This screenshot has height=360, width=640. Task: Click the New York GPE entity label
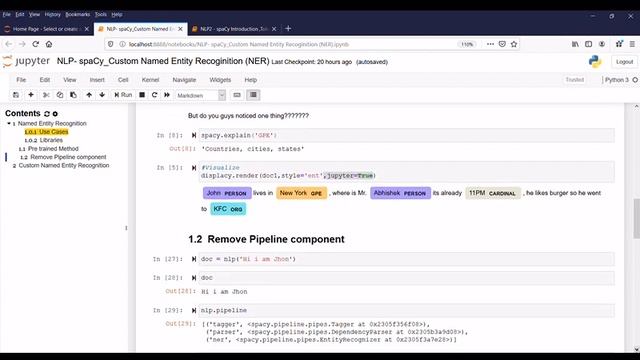[301, 193]
